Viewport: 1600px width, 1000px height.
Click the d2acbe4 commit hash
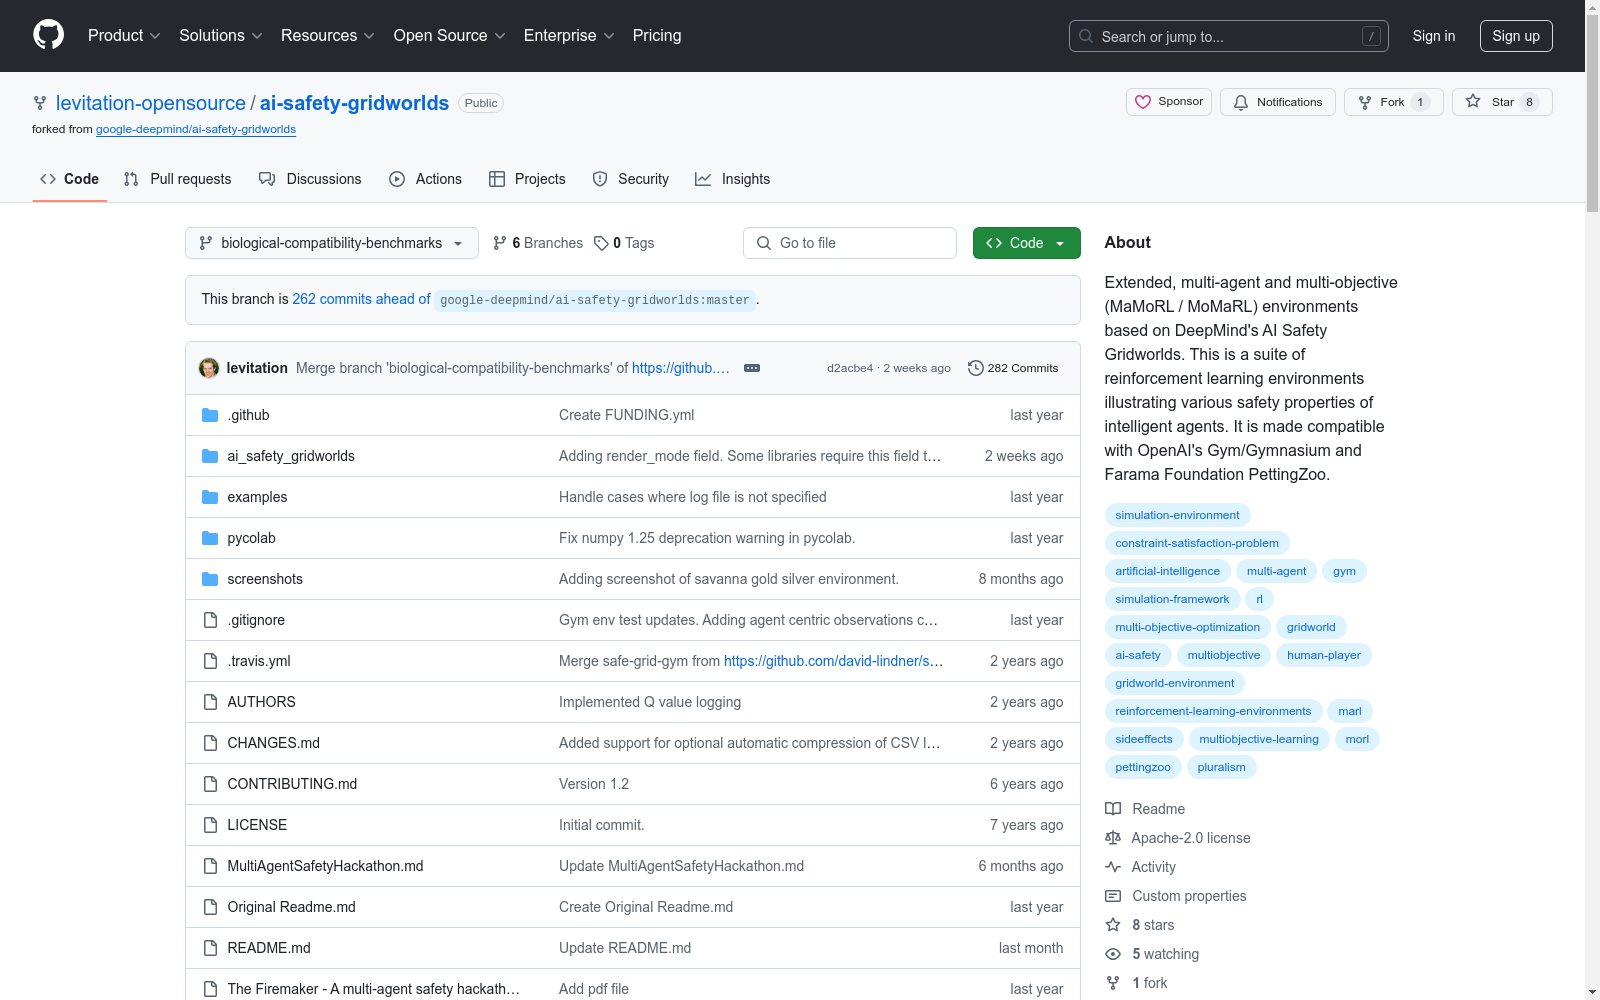click(850, 368)
